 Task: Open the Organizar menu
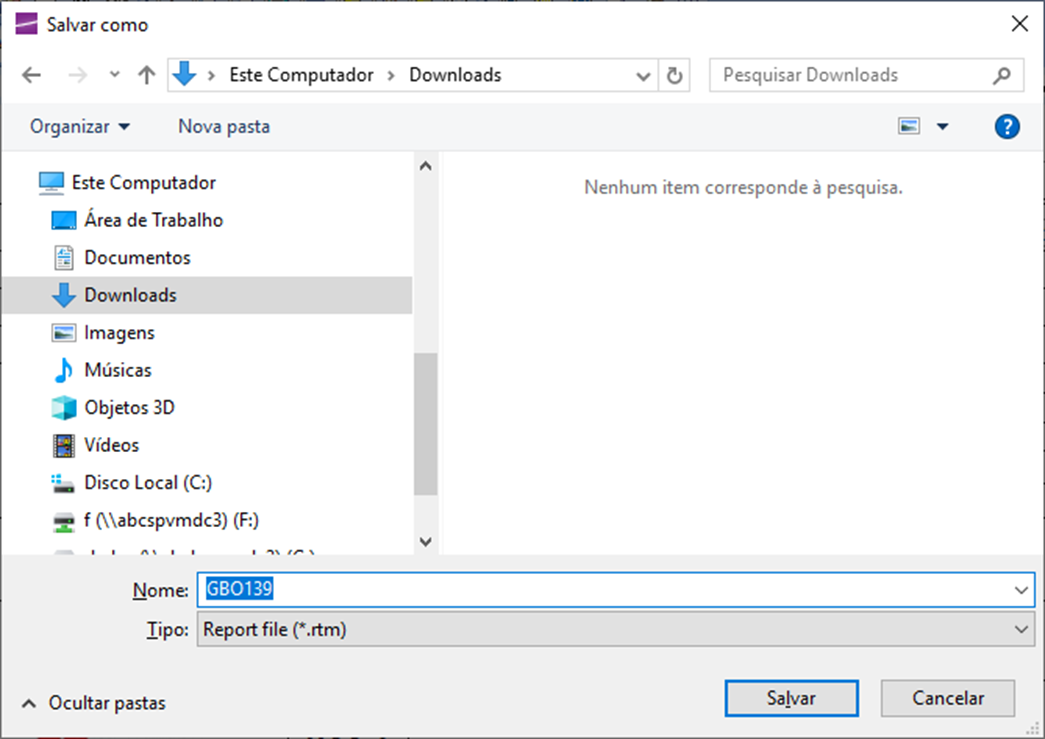pos(80,127)
